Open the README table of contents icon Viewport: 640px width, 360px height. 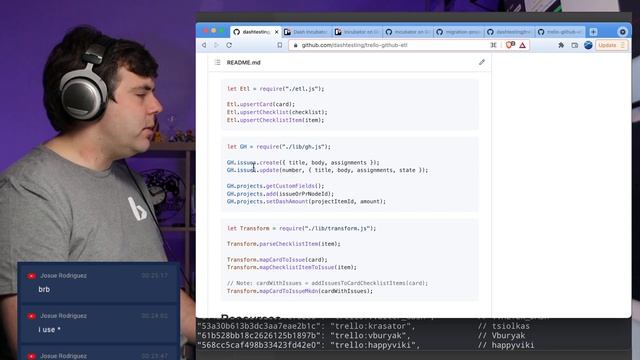(218, 62)
